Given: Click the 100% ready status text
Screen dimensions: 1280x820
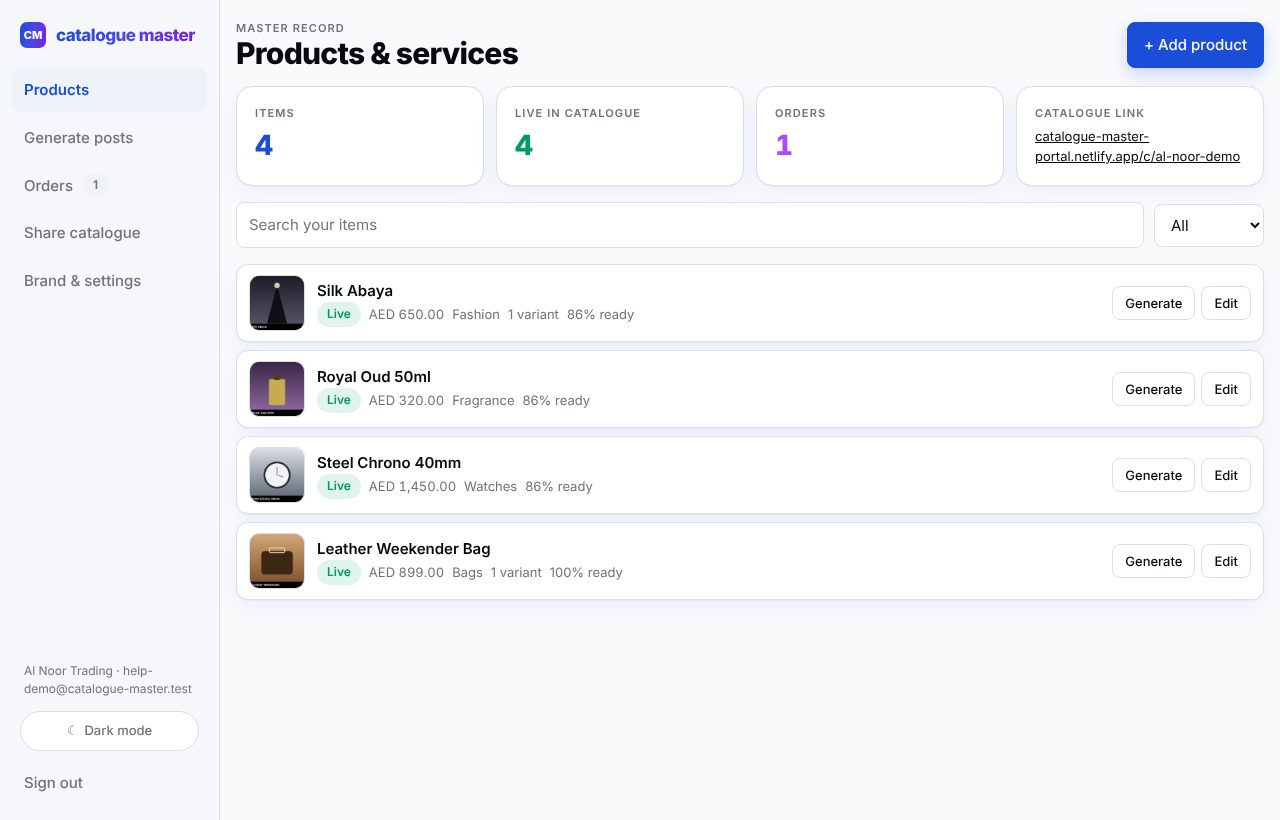Looking at the screenshot, I should tap(586, 573).
